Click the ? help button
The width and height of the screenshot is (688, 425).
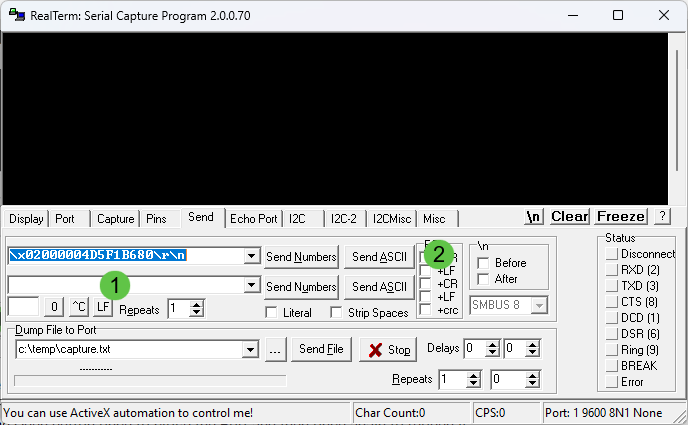click(x=662, y=216)
